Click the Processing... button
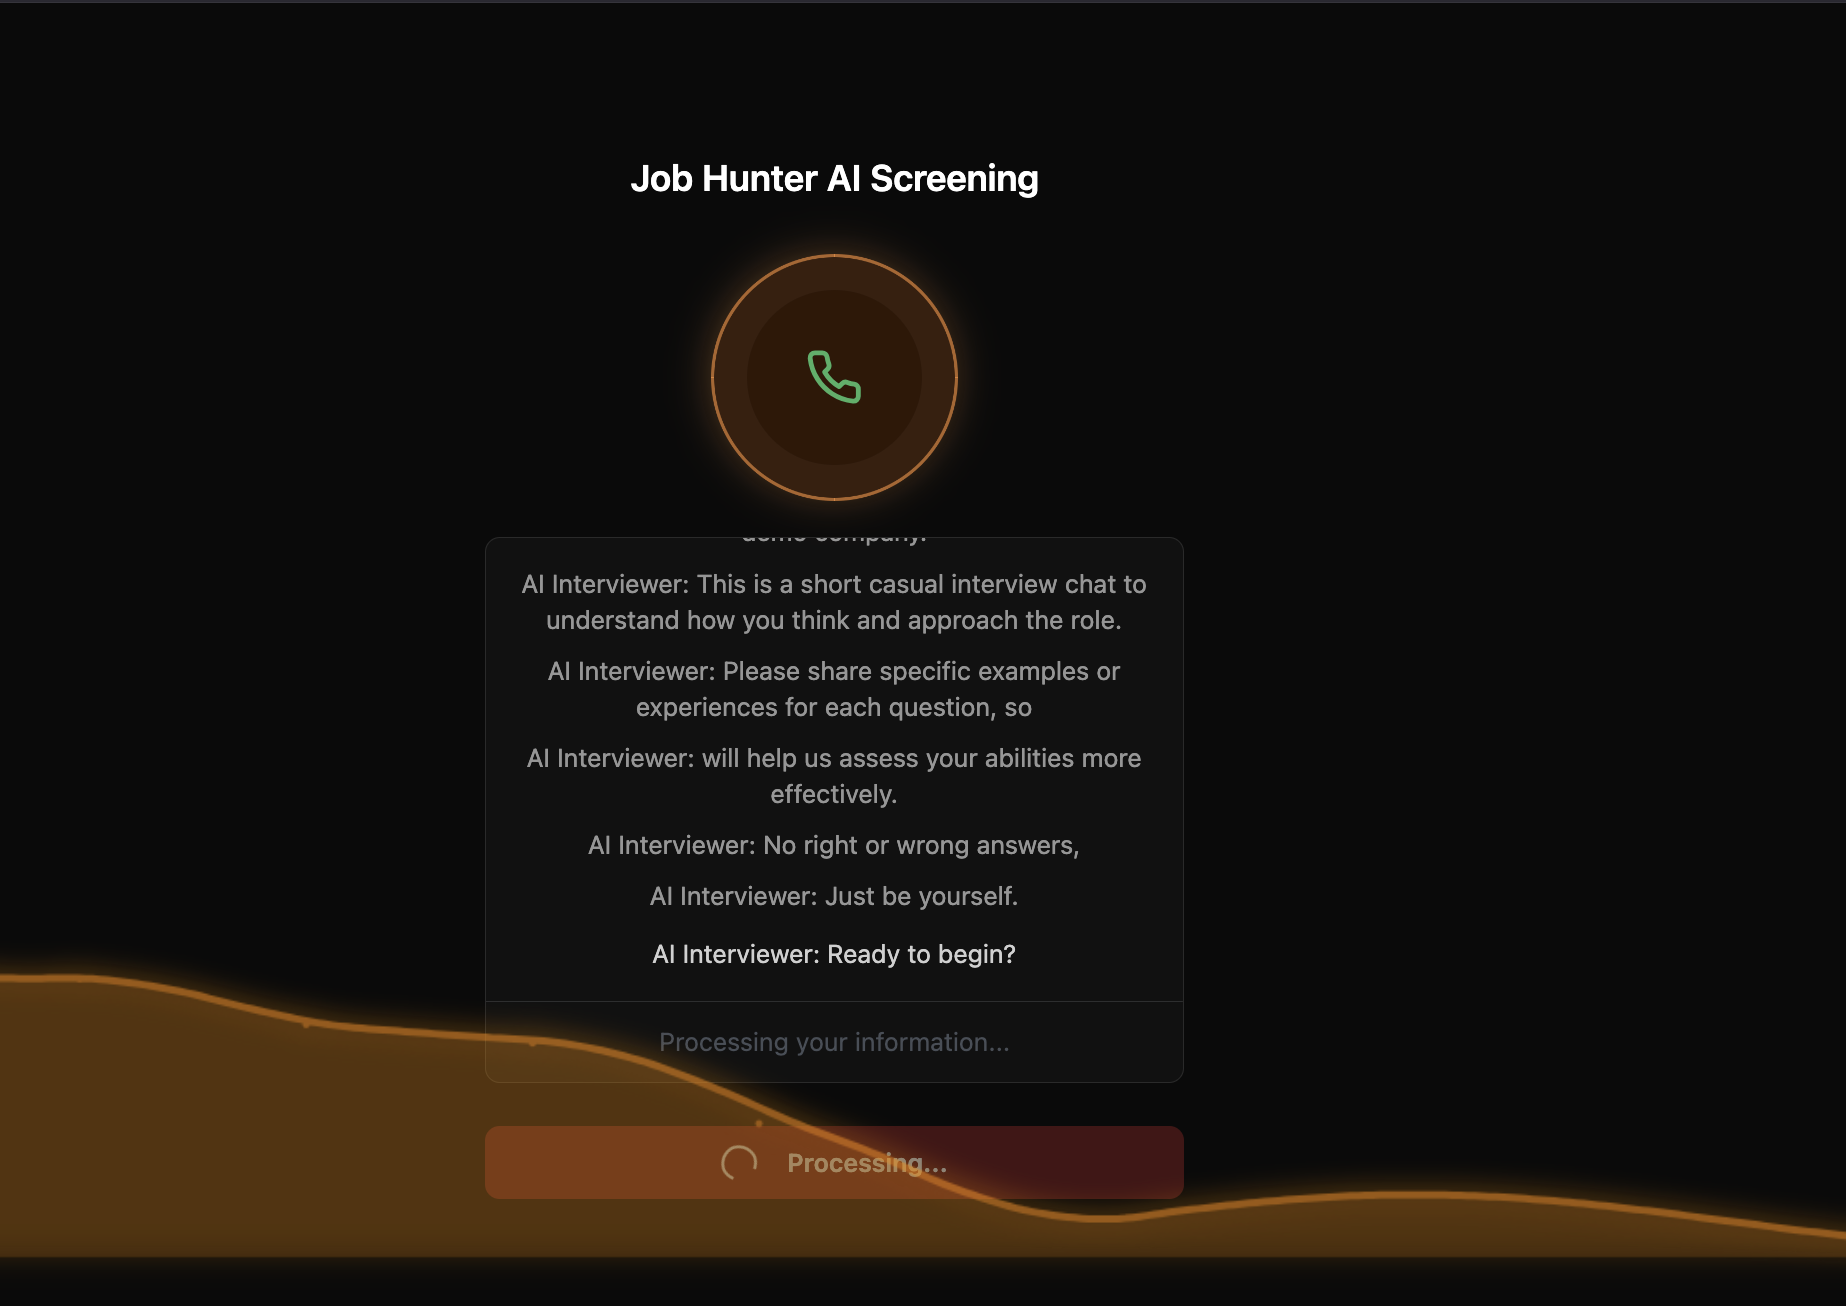The image size is (1846, 1306). [x=834, y=1162]
